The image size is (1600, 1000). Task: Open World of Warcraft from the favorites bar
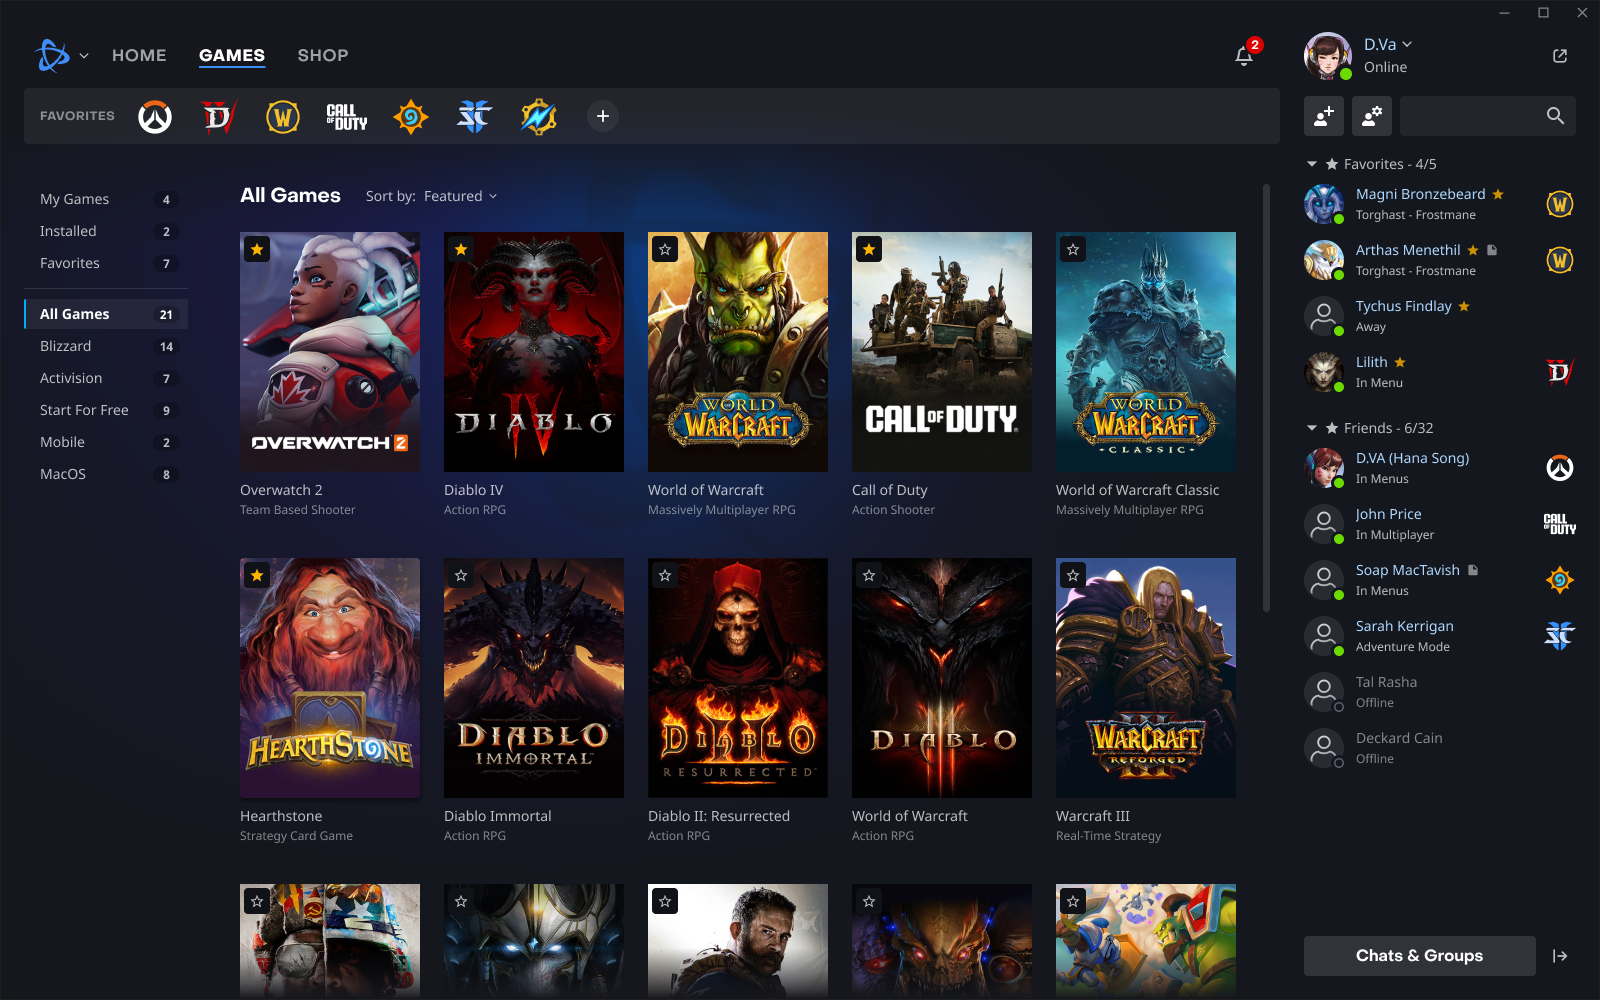282,115
